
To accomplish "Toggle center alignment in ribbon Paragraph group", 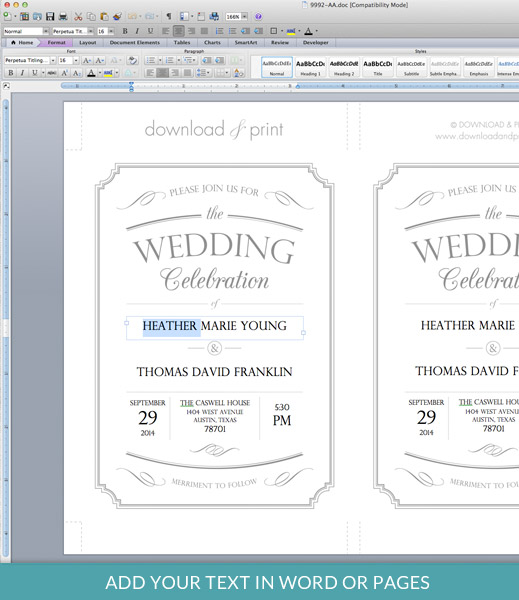I will (162, 73).
